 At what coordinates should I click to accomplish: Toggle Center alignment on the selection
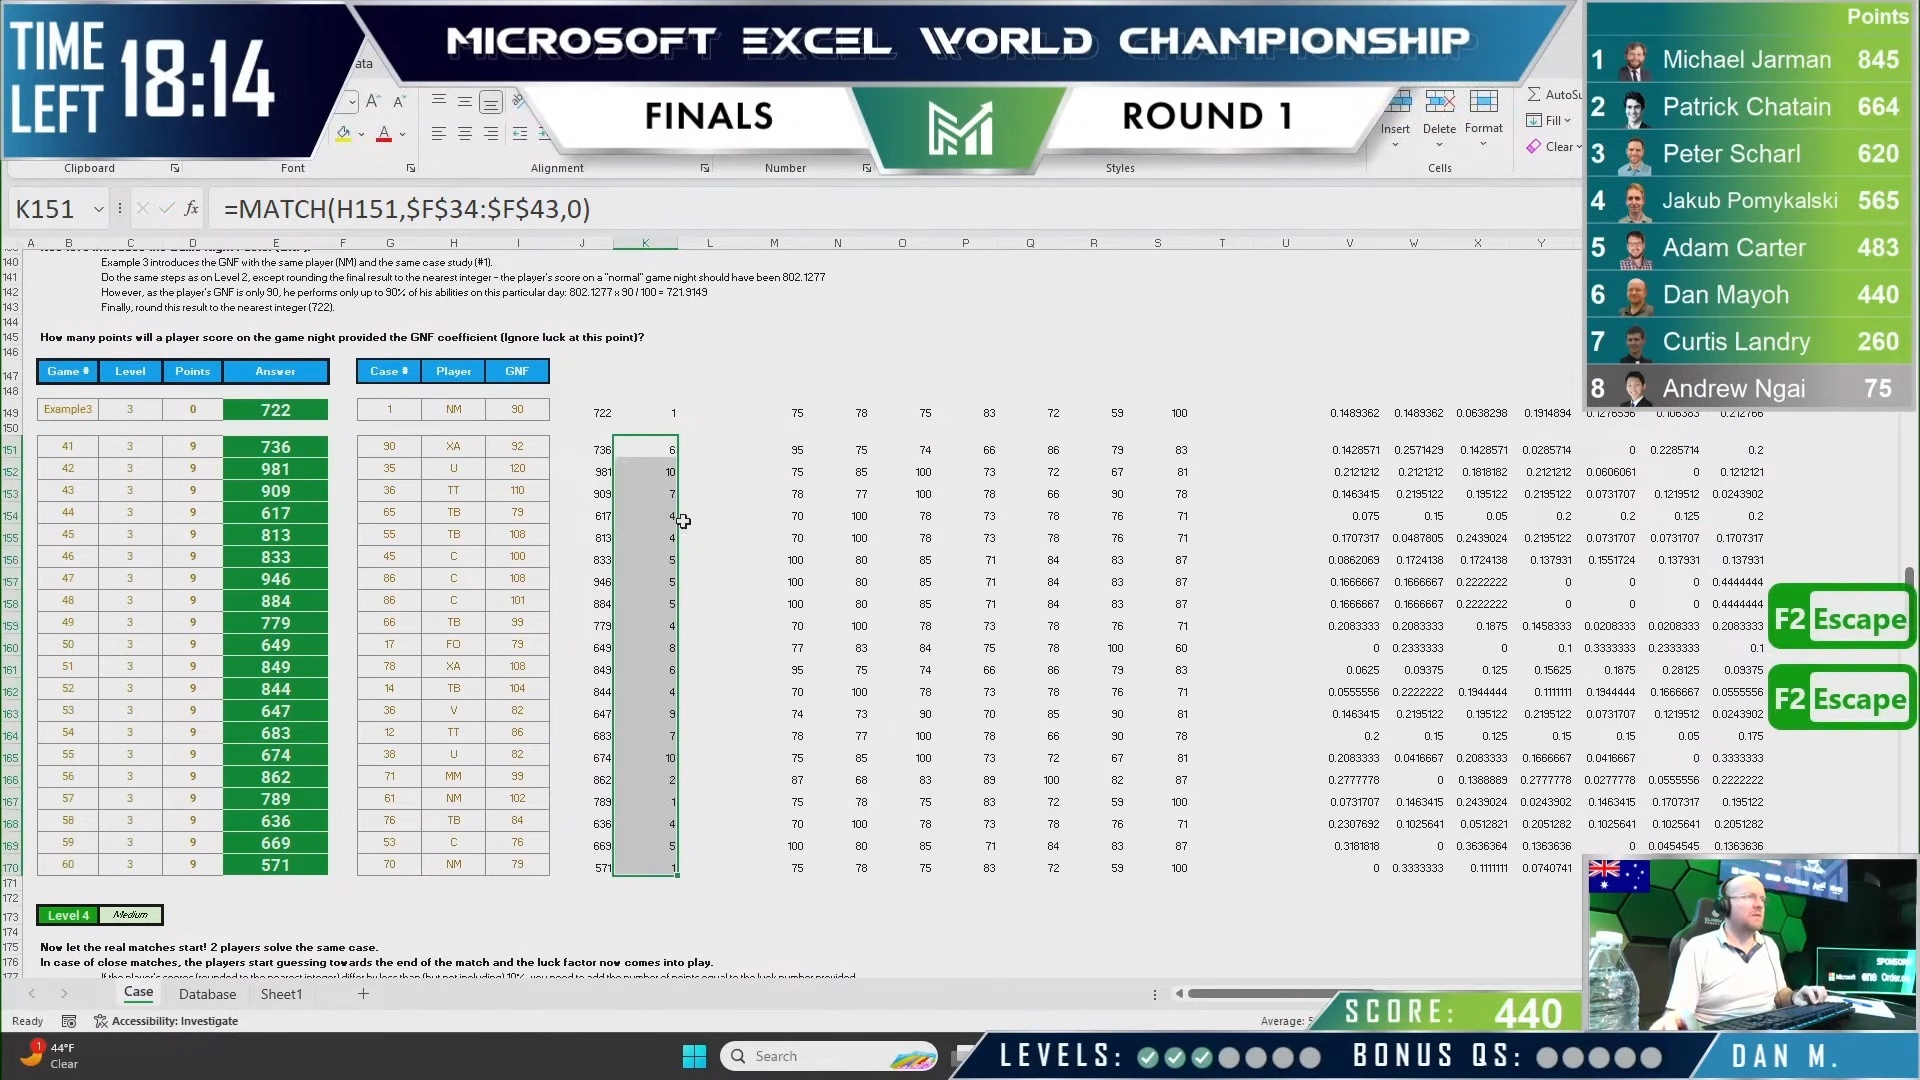coord(466,134)
